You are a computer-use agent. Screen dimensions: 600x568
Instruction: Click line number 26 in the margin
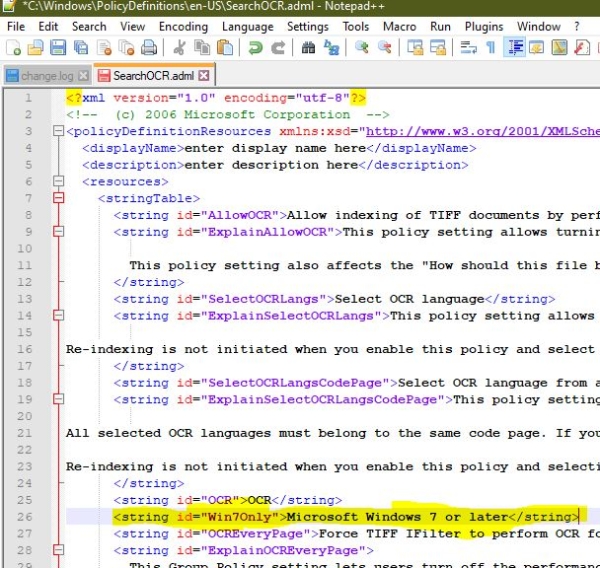pos(24,517)
